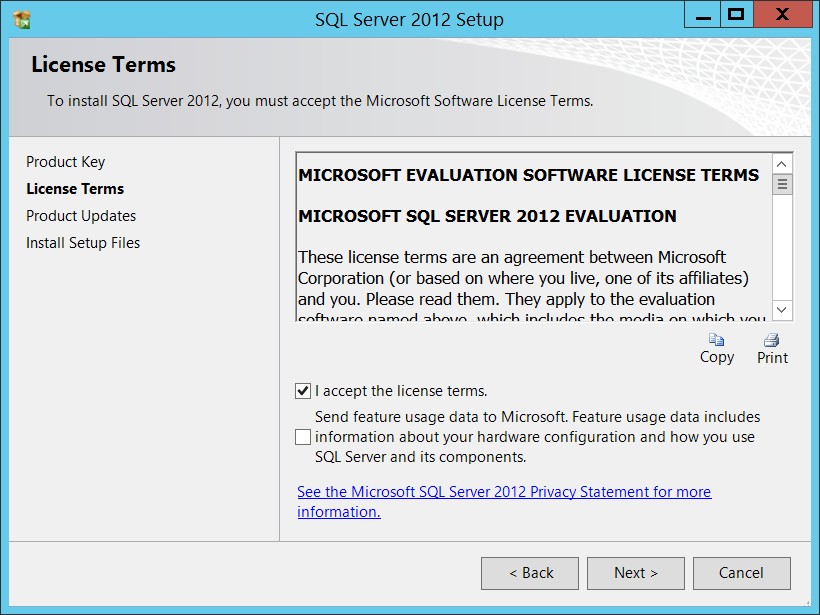The height and width of the screenshot is (615, 820).
Task: Click the license text scrollbar thumb
Action: click(782, 184)
